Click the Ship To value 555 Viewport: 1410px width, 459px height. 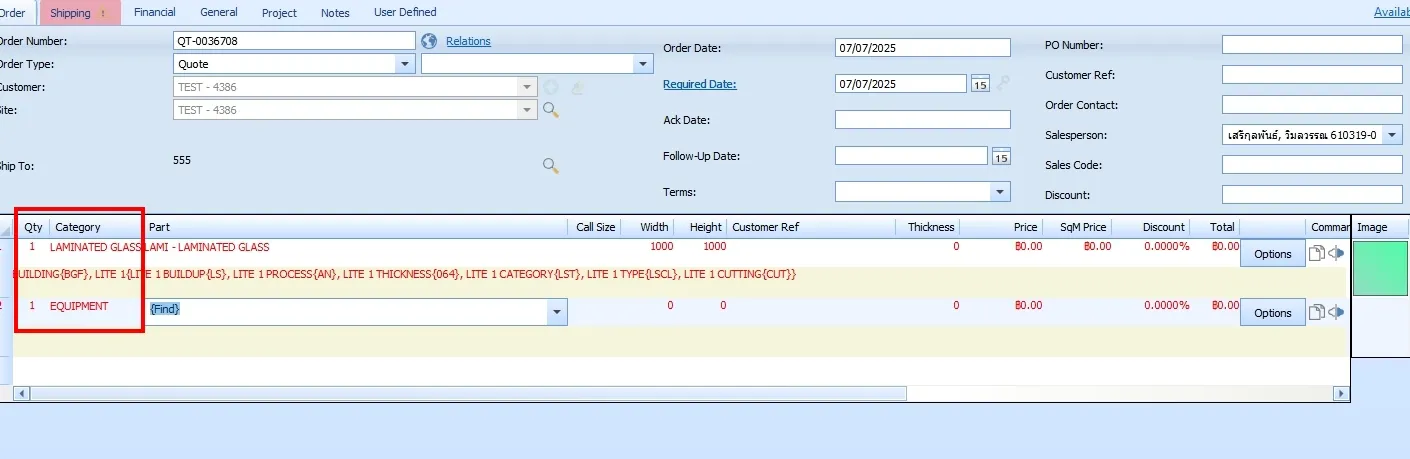(182, 160)
